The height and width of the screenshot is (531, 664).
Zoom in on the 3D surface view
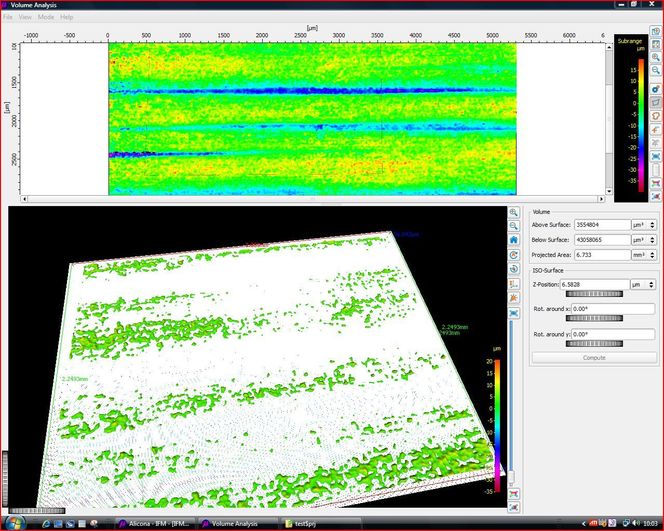tap(514, 212)
